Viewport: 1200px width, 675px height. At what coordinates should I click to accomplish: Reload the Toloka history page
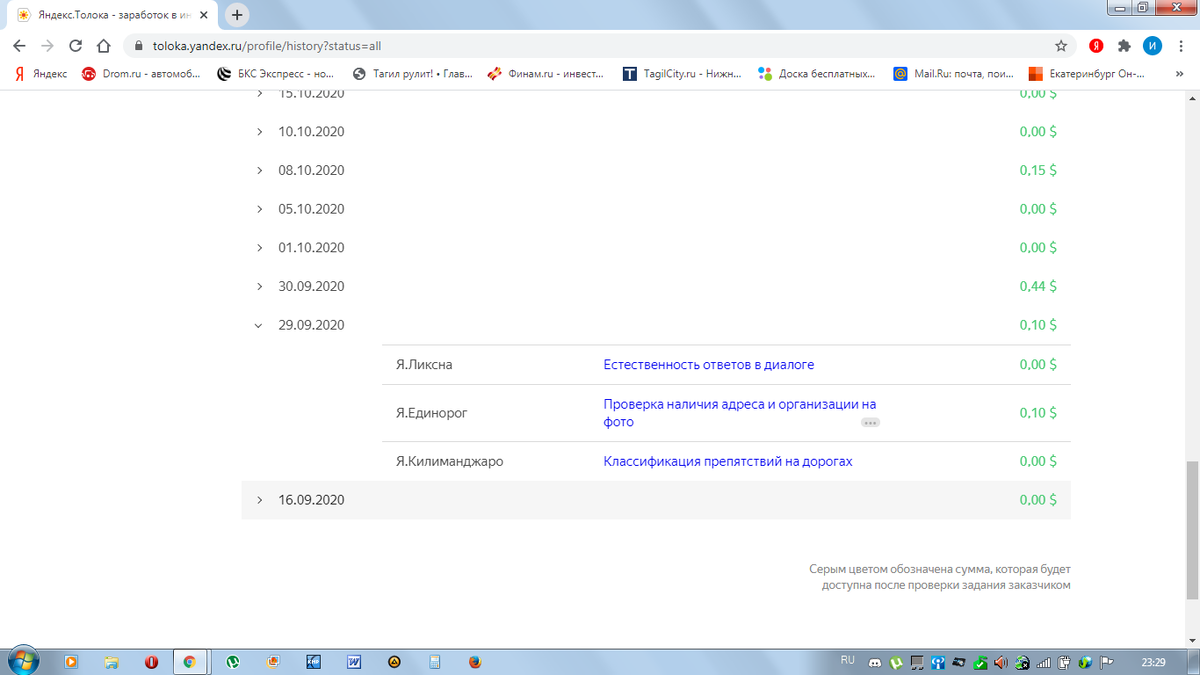[x=75, y=46]
